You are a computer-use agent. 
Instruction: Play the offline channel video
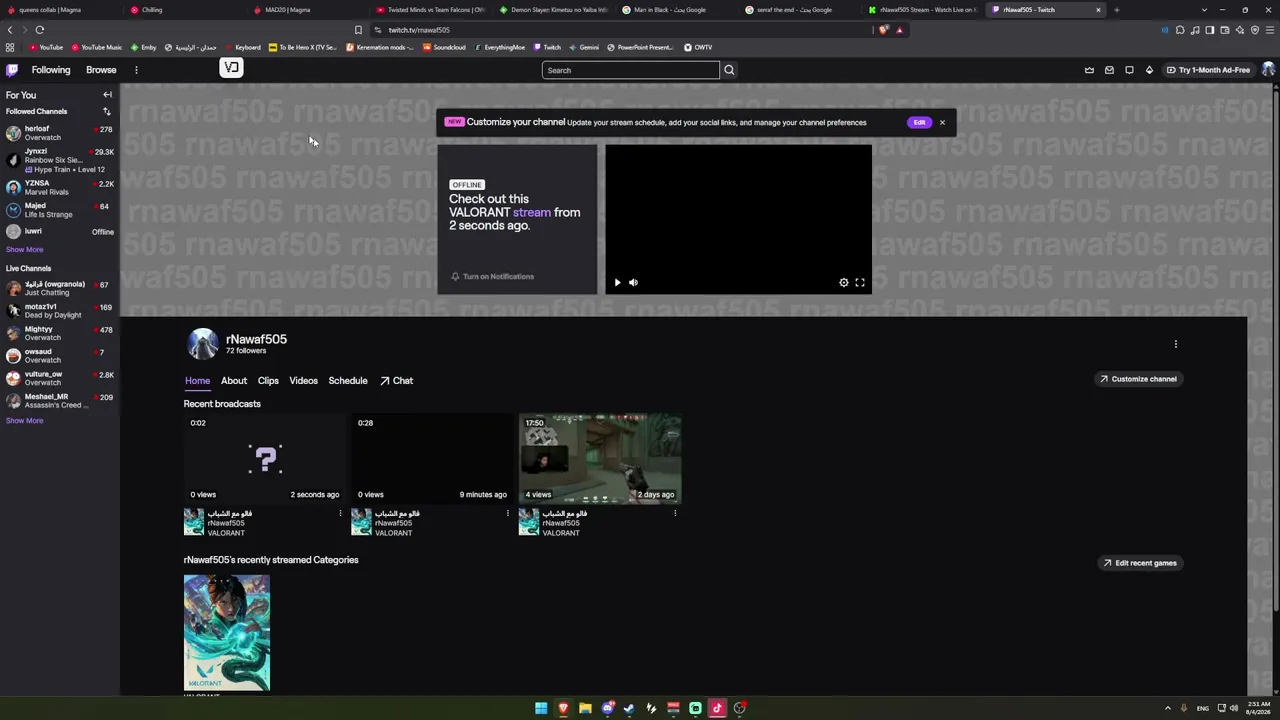point(617,283)
